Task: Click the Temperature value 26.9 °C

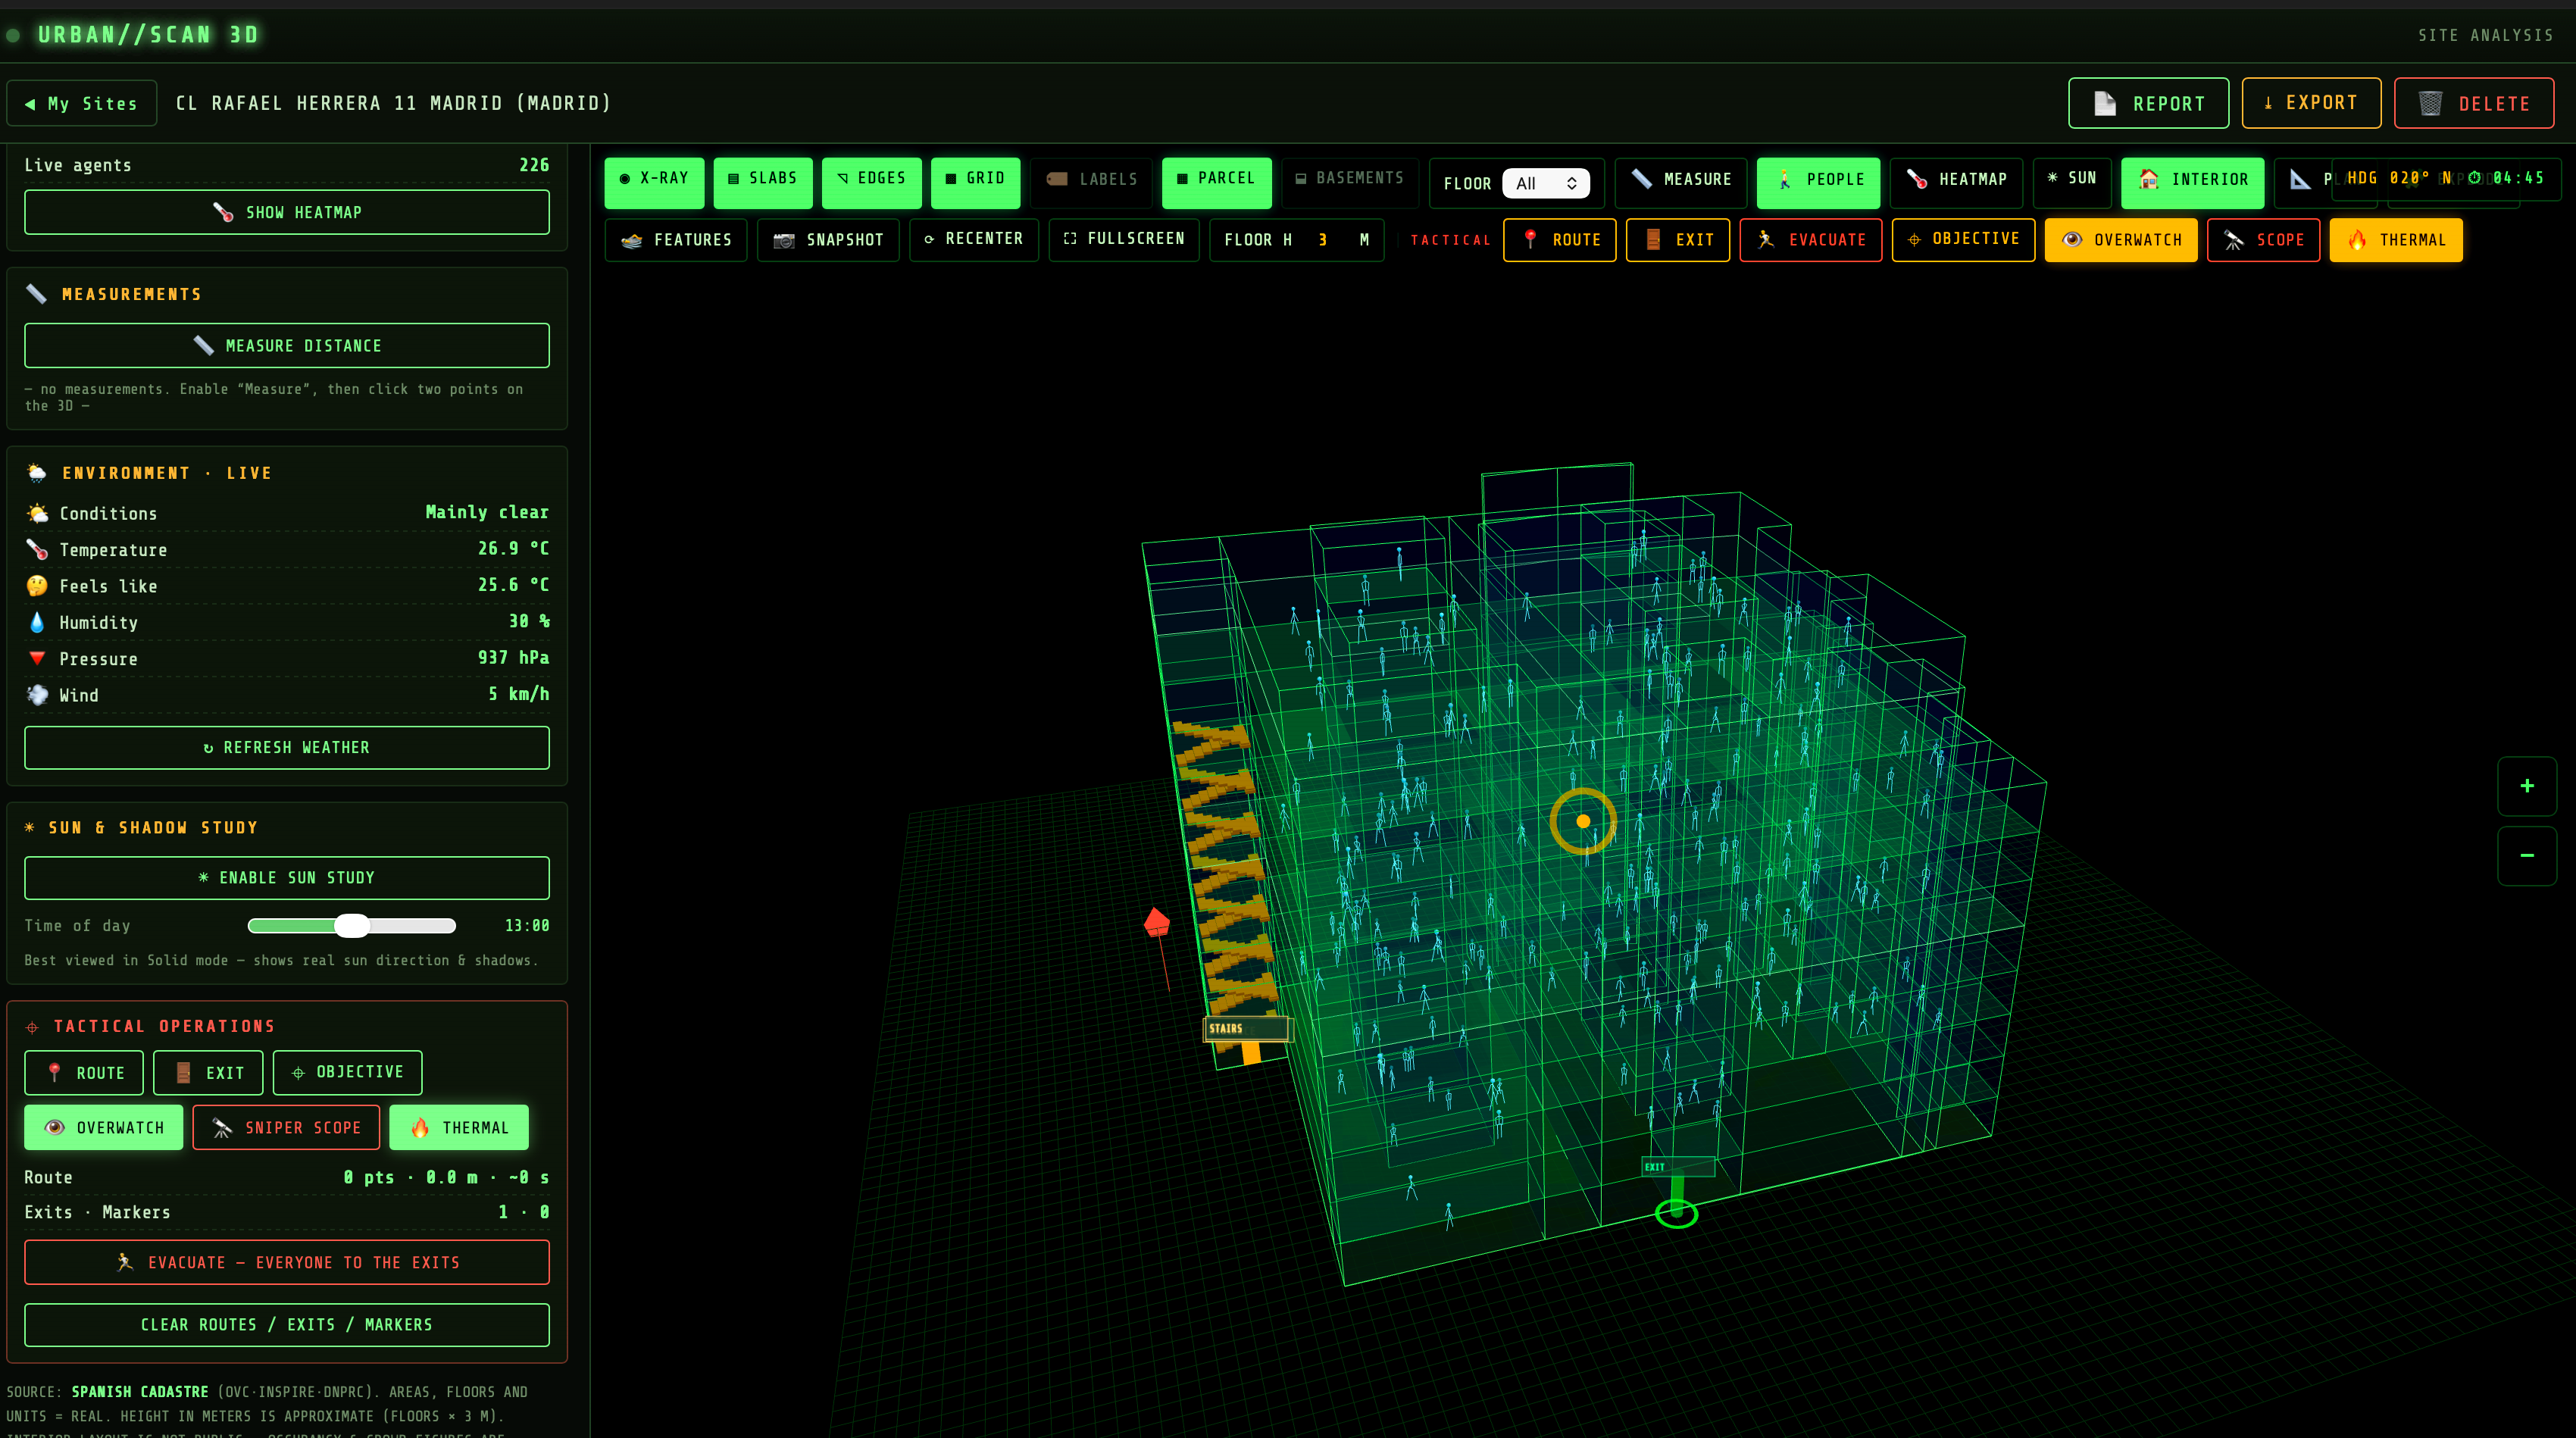Action: (513, 548)
